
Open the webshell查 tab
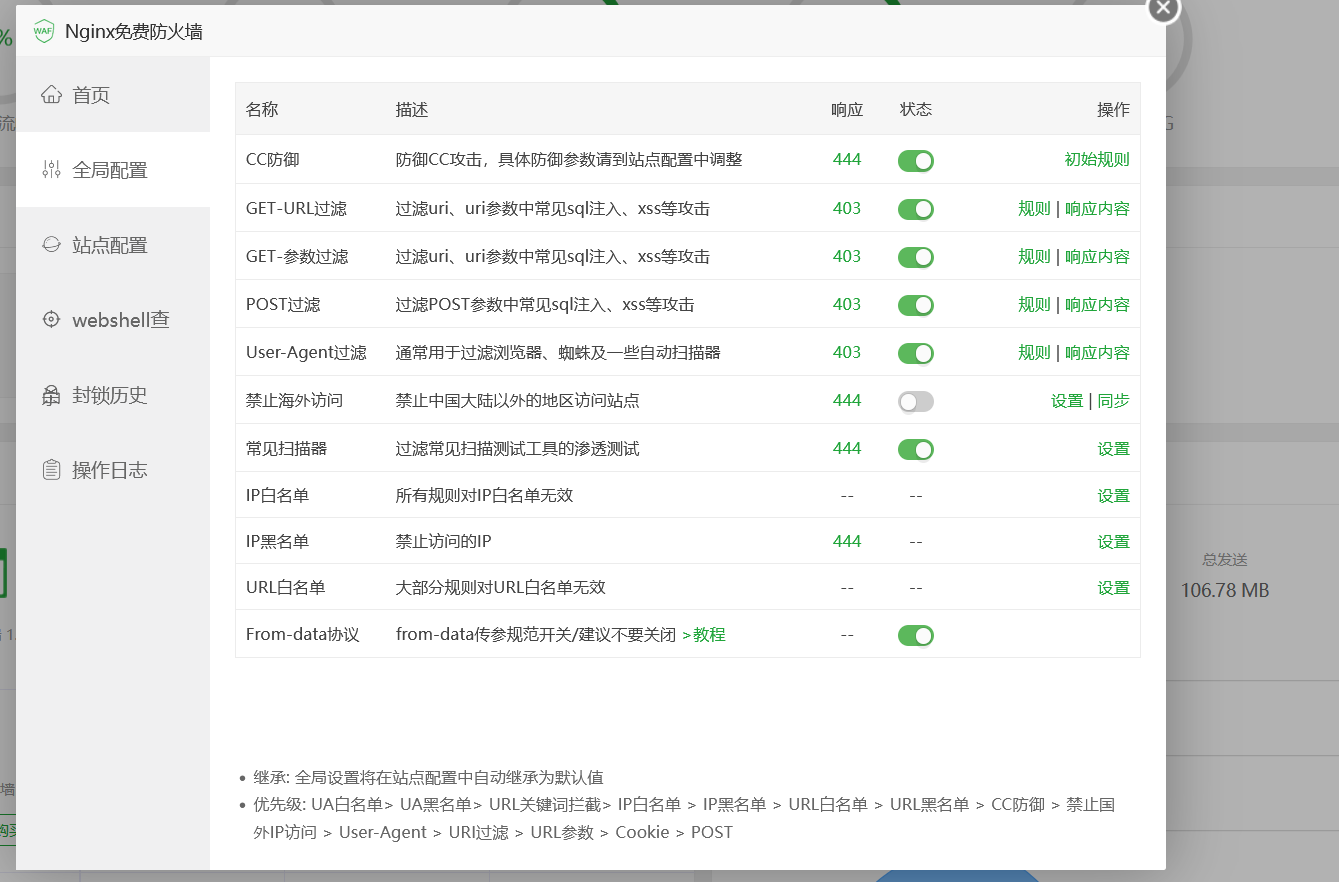tap(113, 320)
